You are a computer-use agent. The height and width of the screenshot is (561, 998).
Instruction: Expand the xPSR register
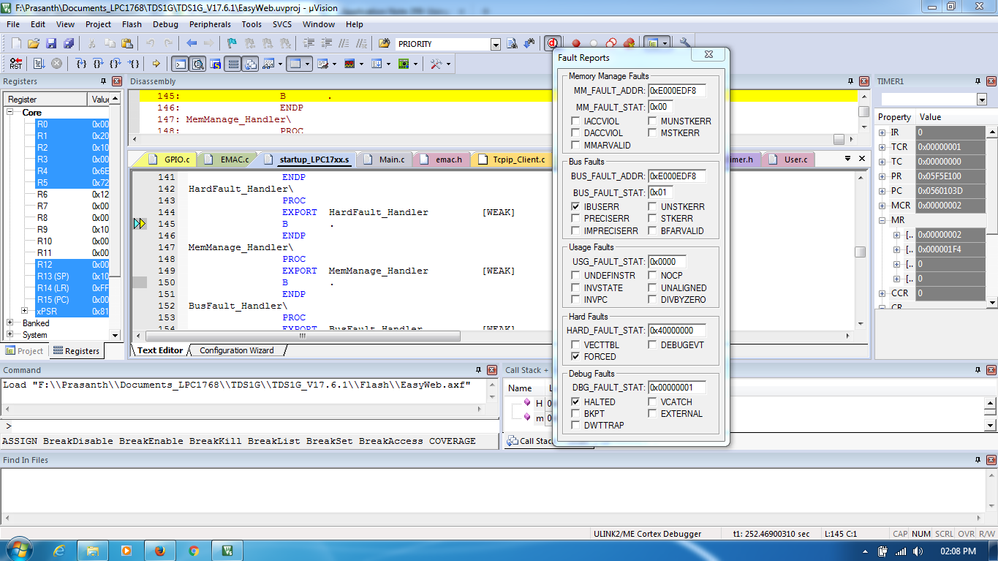tap(24, 311)
